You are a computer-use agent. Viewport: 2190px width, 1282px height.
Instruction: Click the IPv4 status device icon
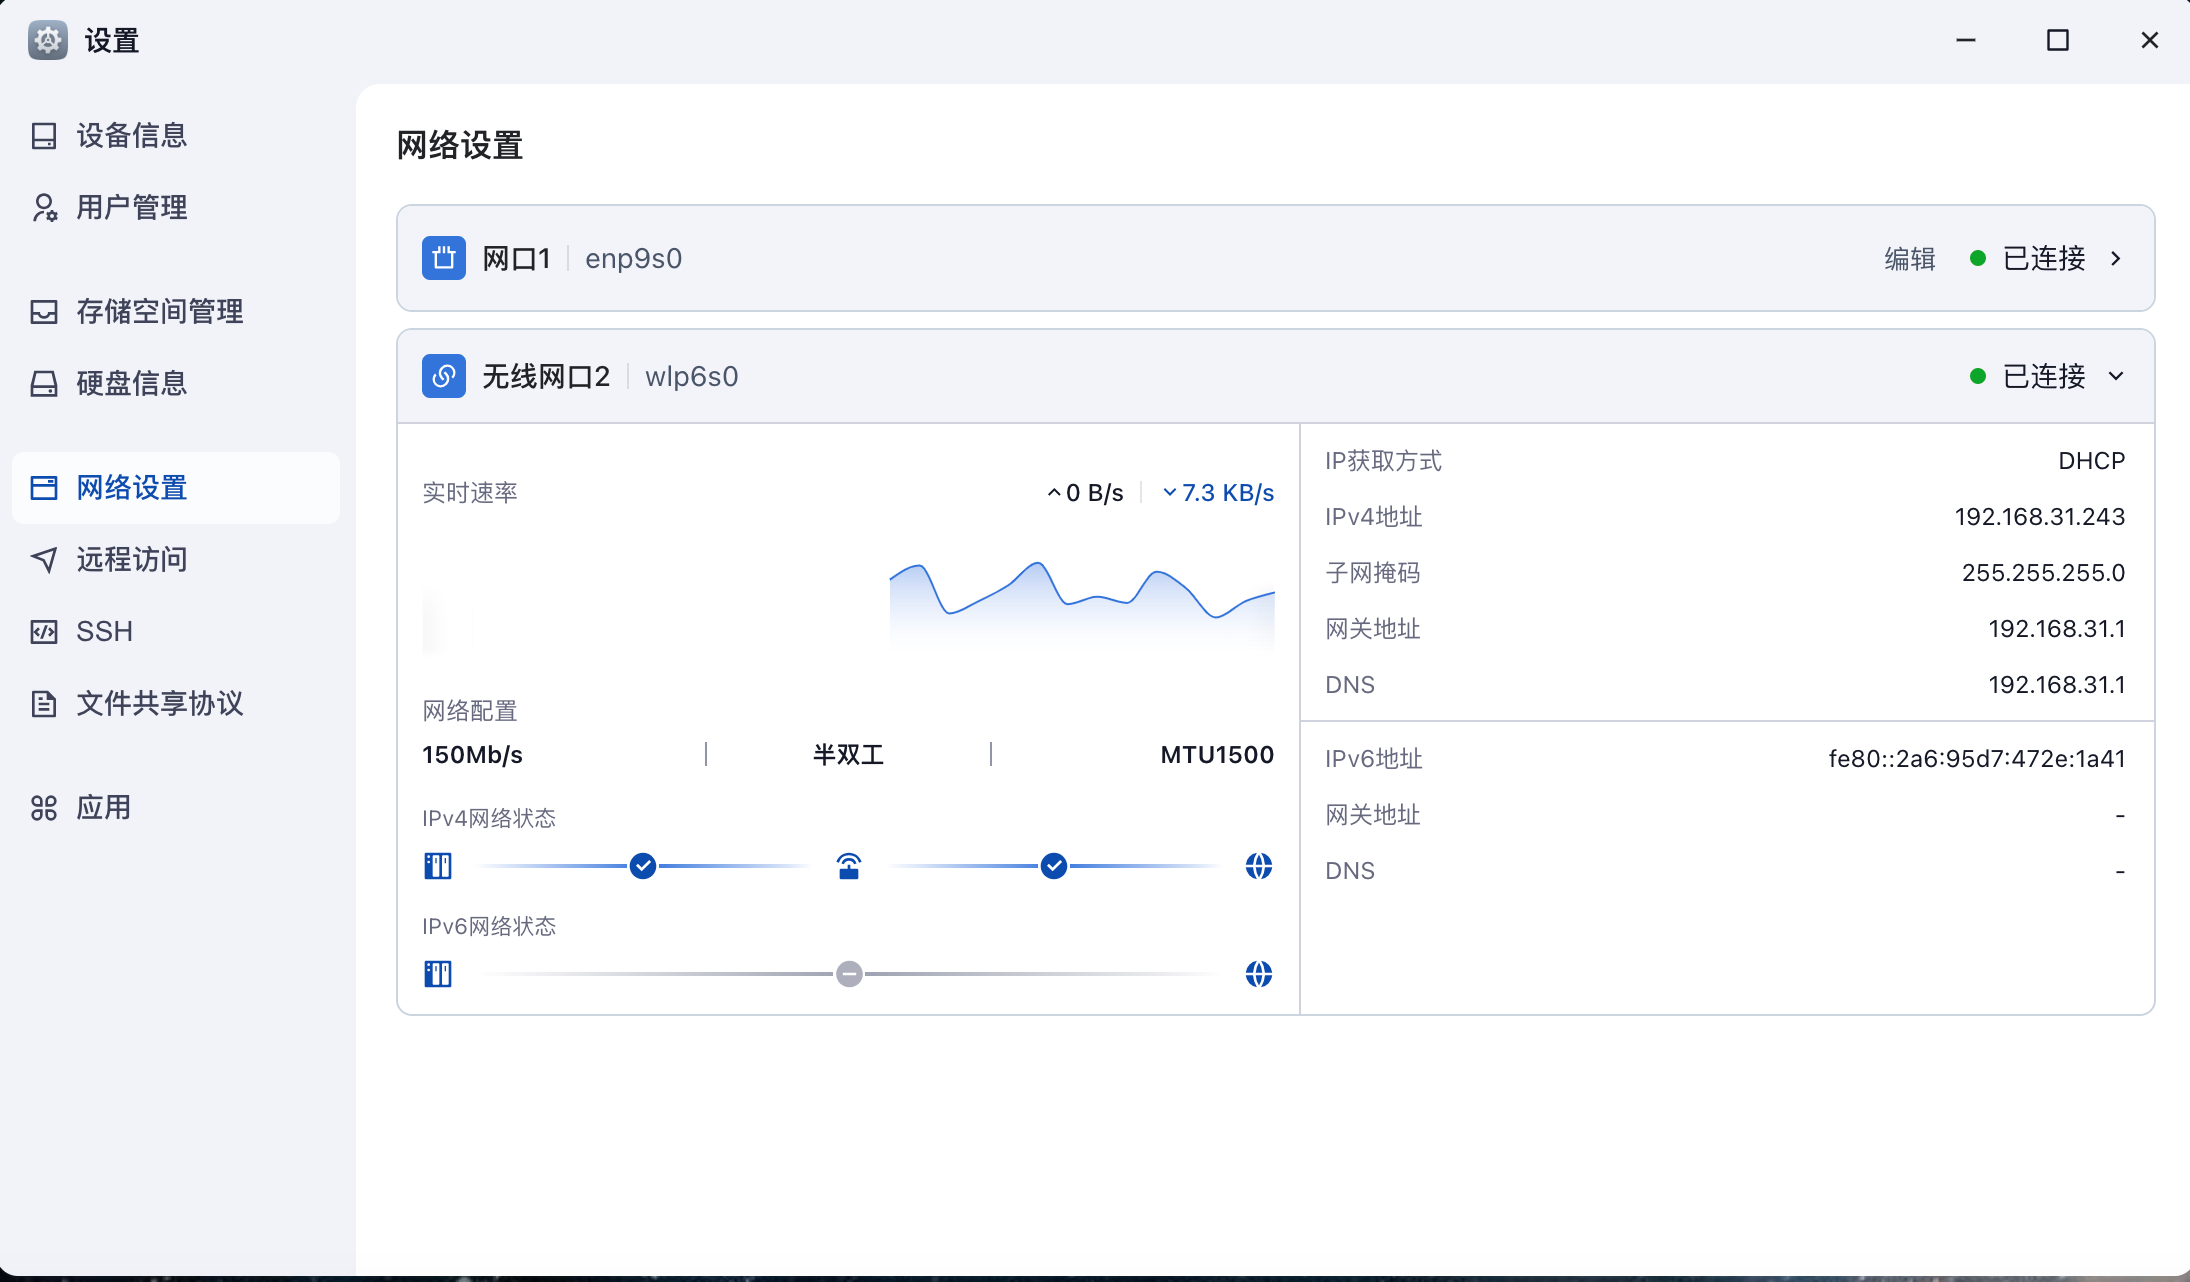tap(438, 866)
